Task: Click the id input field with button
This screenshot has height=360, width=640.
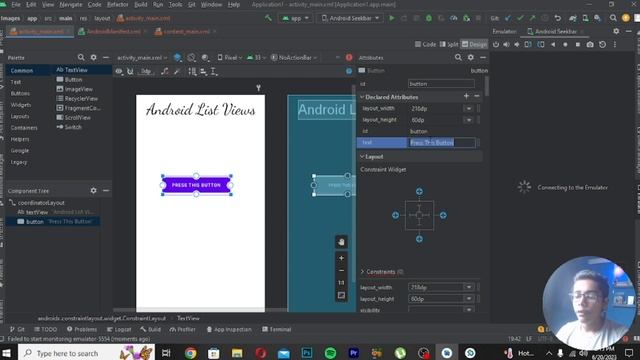Action: (441, 84)
